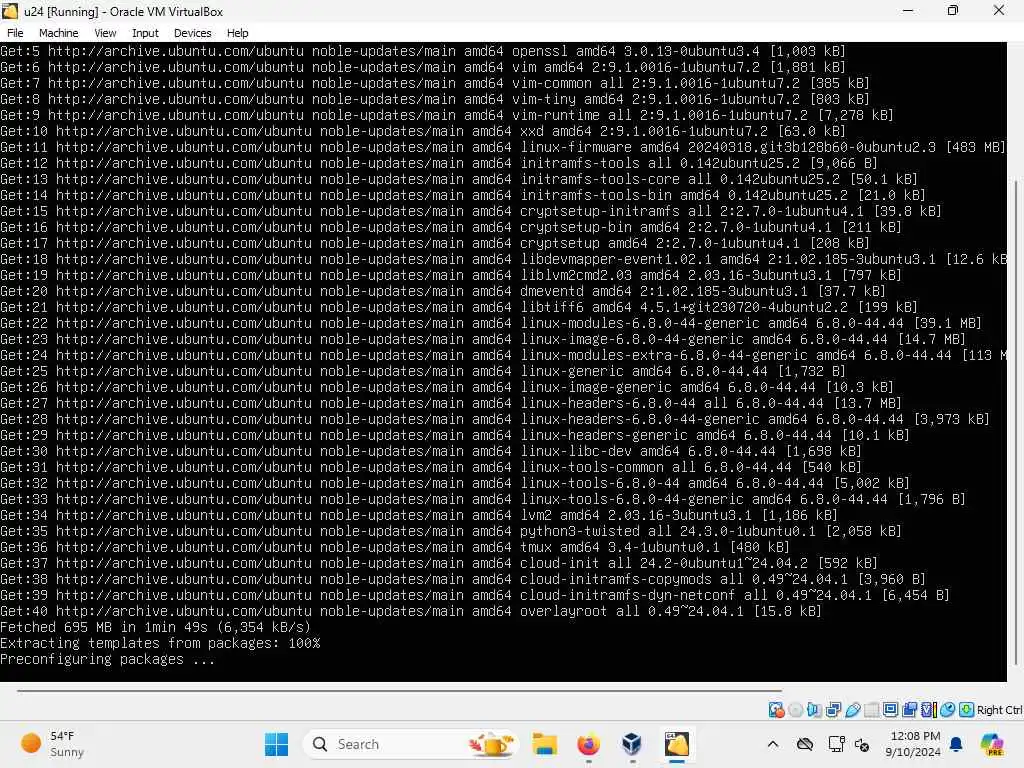This screenshot has width=1024, height=768.
Task: Click the audio indicator in VirtualBox status bar
Action: pos(814,709)
